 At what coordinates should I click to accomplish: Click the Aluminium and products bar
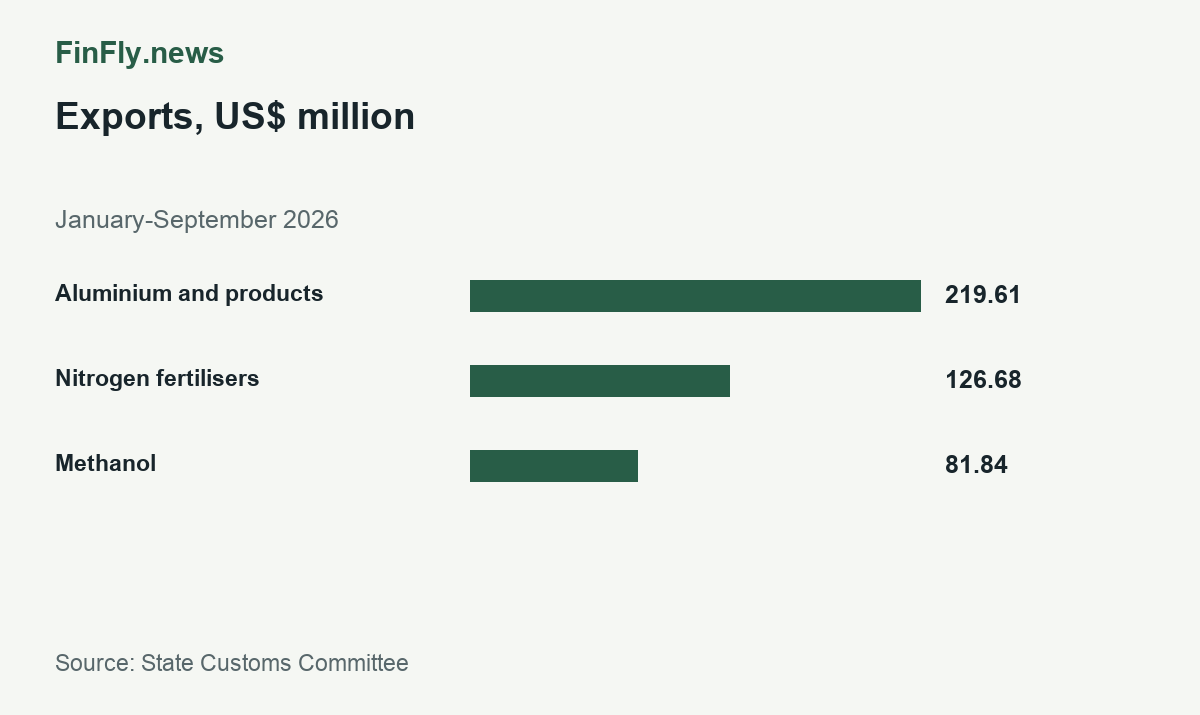695,296
